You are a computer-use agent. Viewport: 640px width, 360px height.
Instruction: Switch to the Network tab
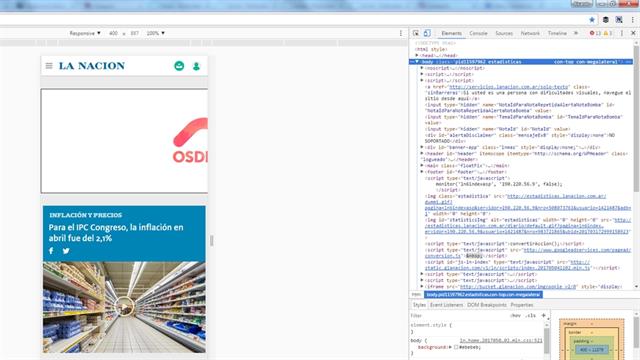pyautogui.click(x=530, y=33)
